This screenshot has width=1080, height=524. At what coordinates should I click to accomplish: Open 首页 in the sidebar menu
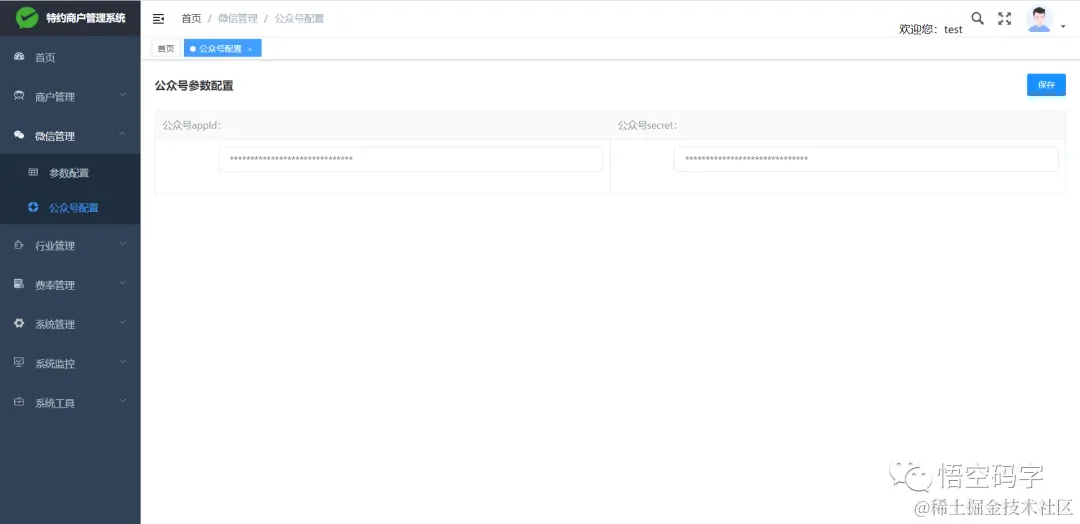[x=70, y=58]
